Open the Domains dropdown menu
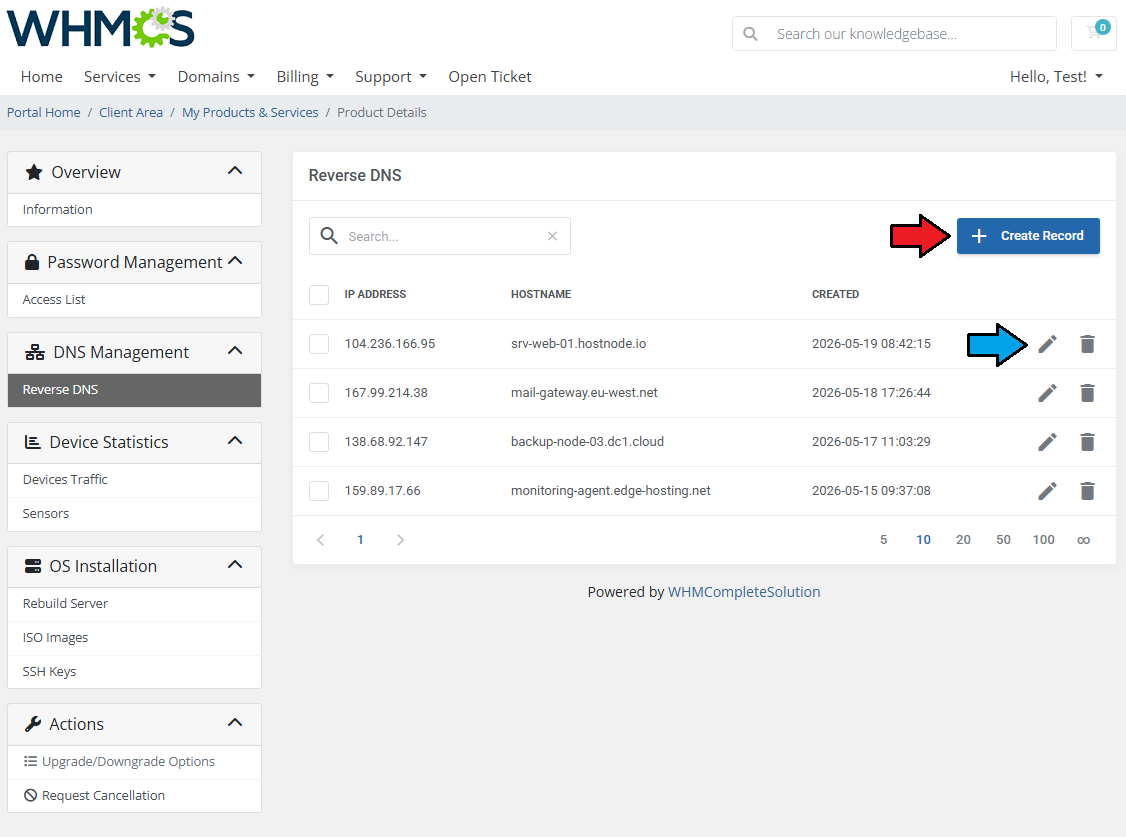Screen dimensions: 1126x837 (216, 77)
